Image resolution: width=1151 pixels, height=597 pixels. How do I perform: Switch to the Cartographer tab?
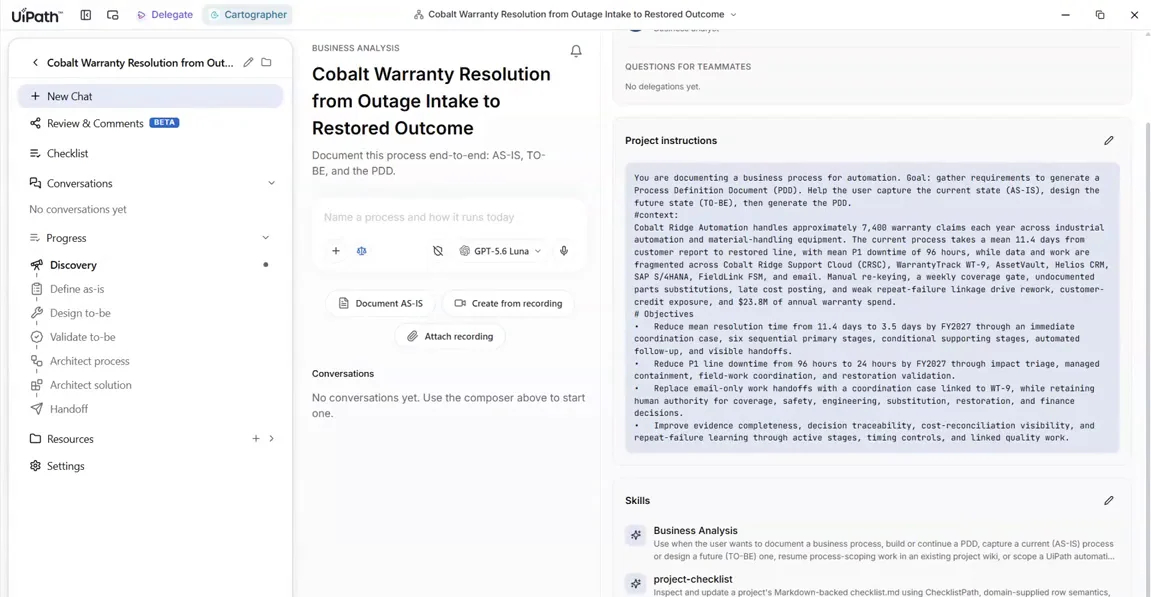tap(248, 15)
